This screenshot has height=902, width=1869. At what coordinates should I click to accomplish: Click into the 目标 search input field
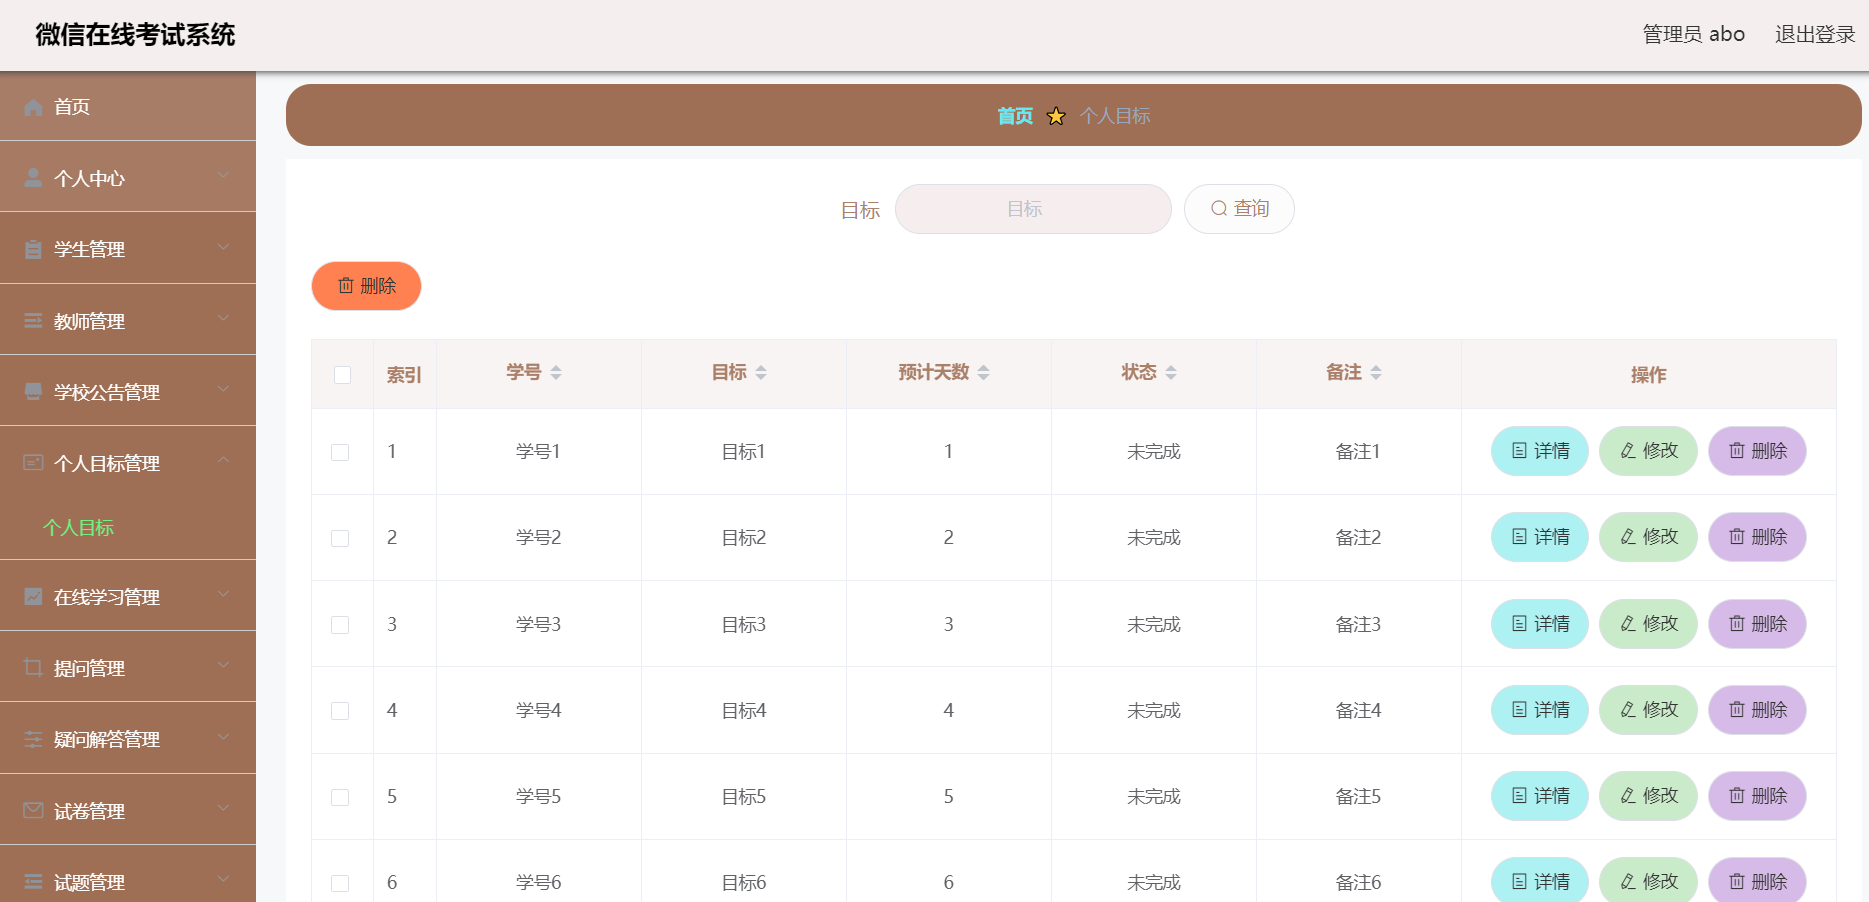click(1033, 209)
